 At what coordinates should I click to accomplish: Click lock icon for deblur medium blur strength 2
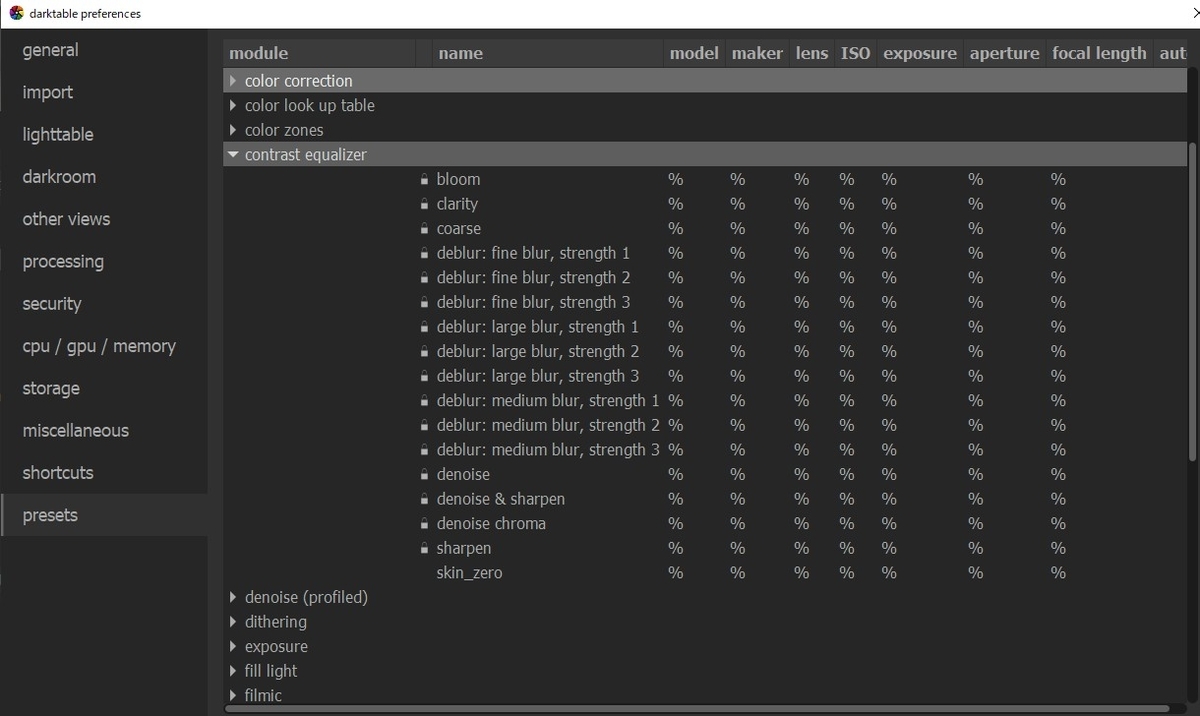pyautogui.click(x=424, y=426)
